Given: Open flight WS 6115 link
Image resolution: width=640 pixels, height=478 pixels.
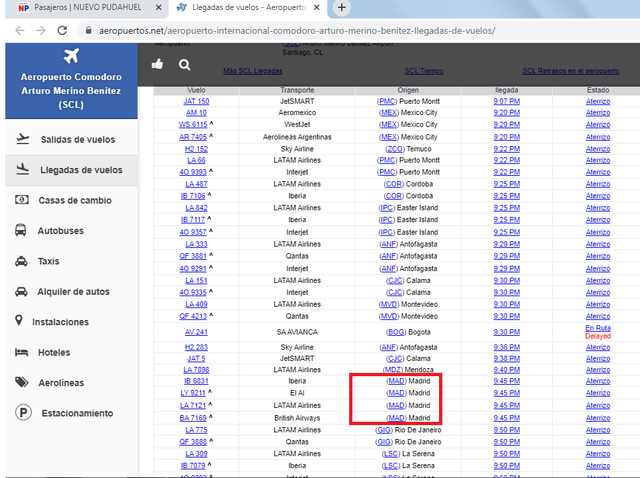Looking at the screenshot, I should [193, 125].
